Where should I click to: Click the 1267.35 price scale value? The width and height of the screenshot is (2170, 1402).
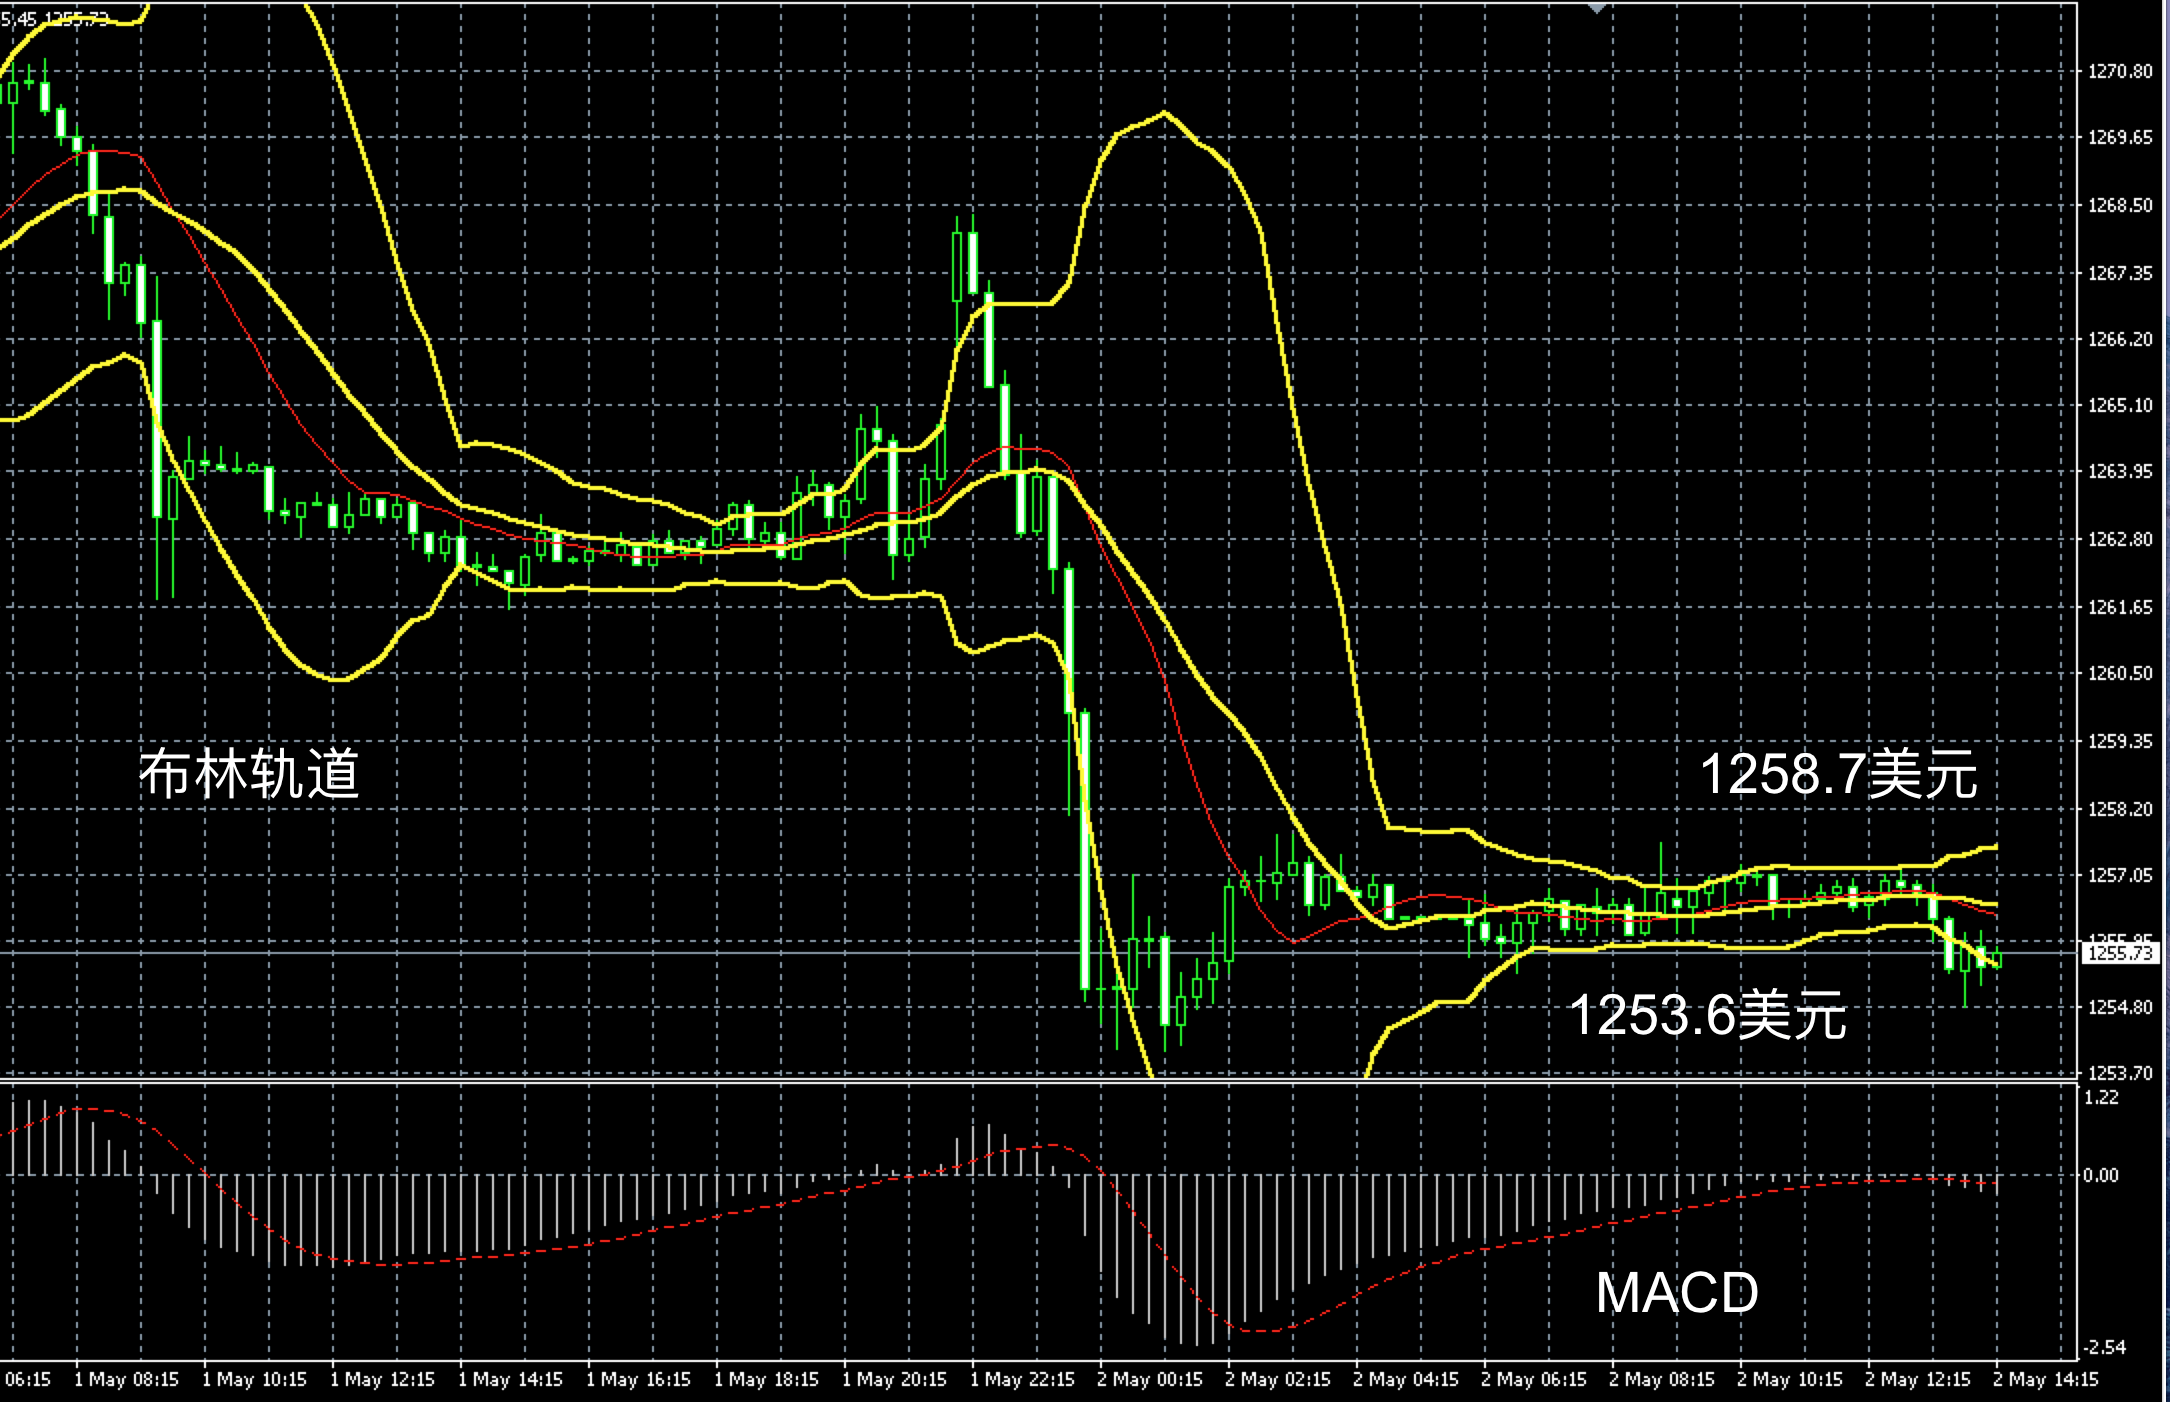click(2120, 273)
